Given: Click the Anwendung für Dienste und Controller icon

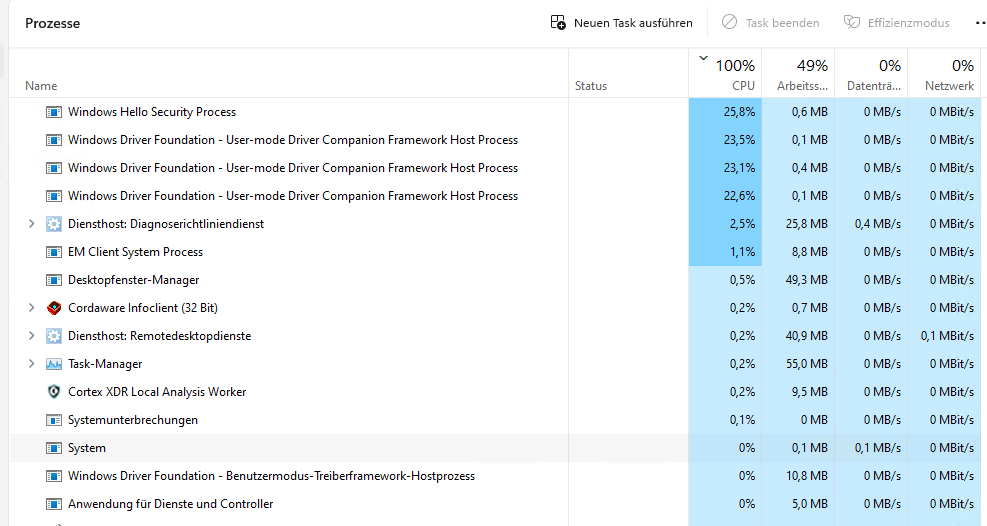Looking at the screenshot, I should [x=54, y=504].
